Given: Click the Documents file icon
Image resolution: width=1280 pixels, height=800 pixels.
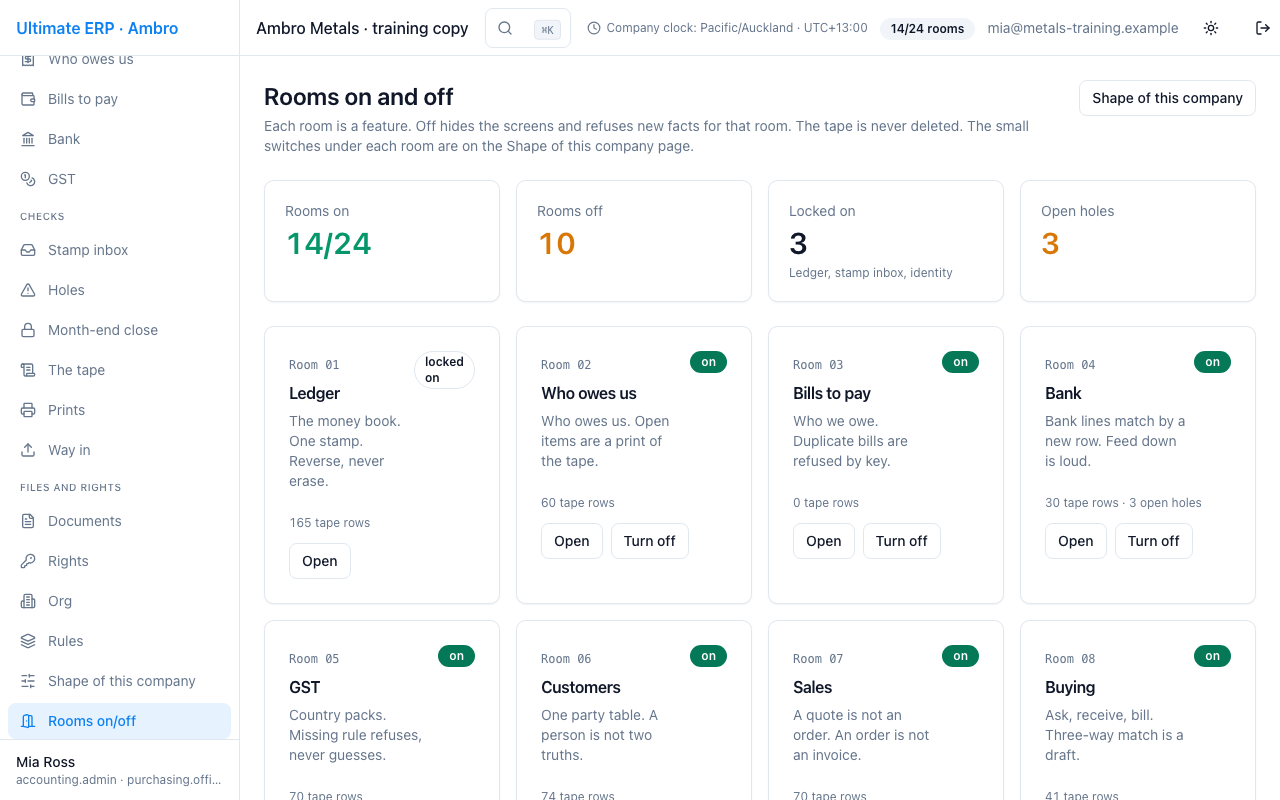Looking at the screenshot, I should tap(28, 521).
